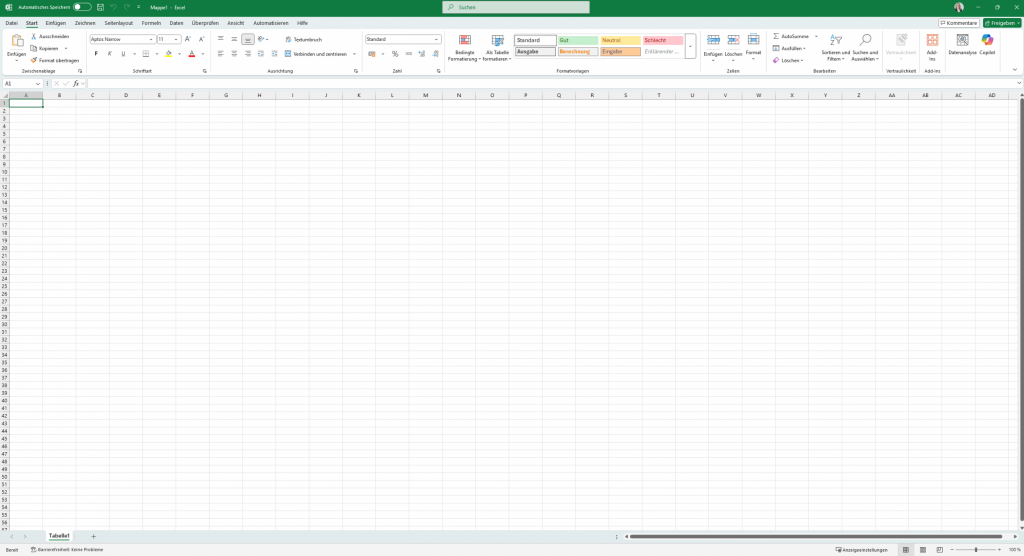Switch to the Seitenlayout tab
Screen dimensions: 1024x556
coord(118,23)
